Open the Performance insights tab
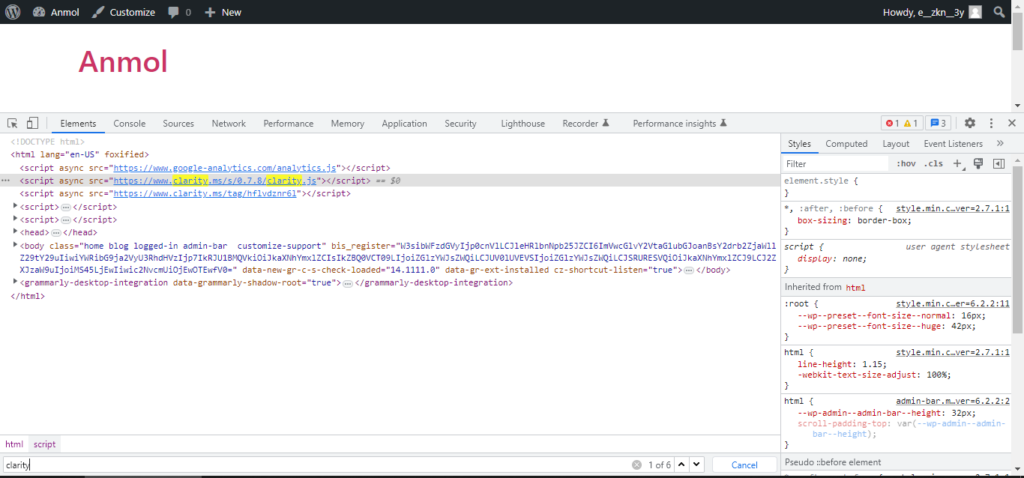Screen dimensions: 1024x478 click(x=679, y=123)
